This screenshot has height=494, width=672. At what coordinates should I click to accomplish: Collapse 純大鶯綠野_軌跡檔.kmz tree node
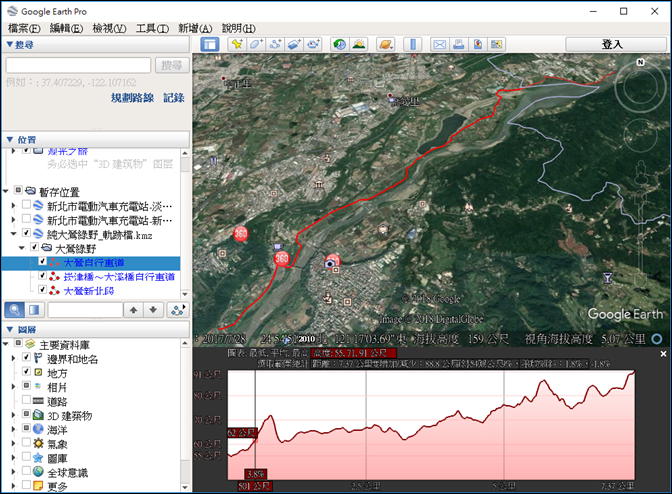coord(14,234)
